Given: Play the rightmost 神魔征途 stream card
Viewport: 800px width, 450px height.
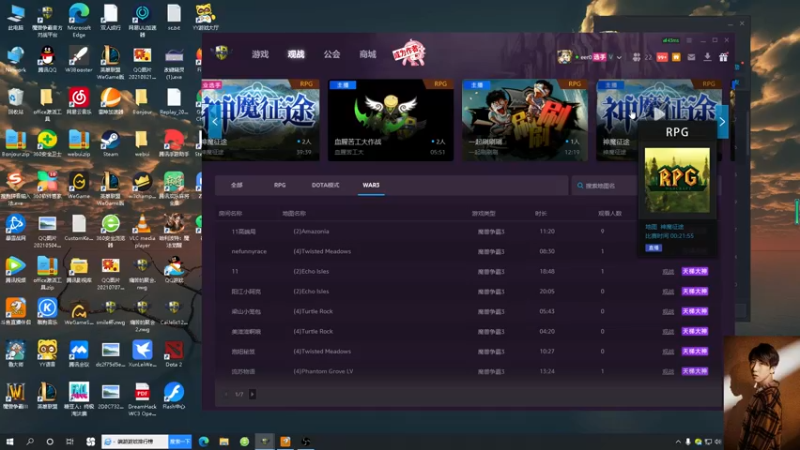Looking at the screenshot, I should (659, 114).
